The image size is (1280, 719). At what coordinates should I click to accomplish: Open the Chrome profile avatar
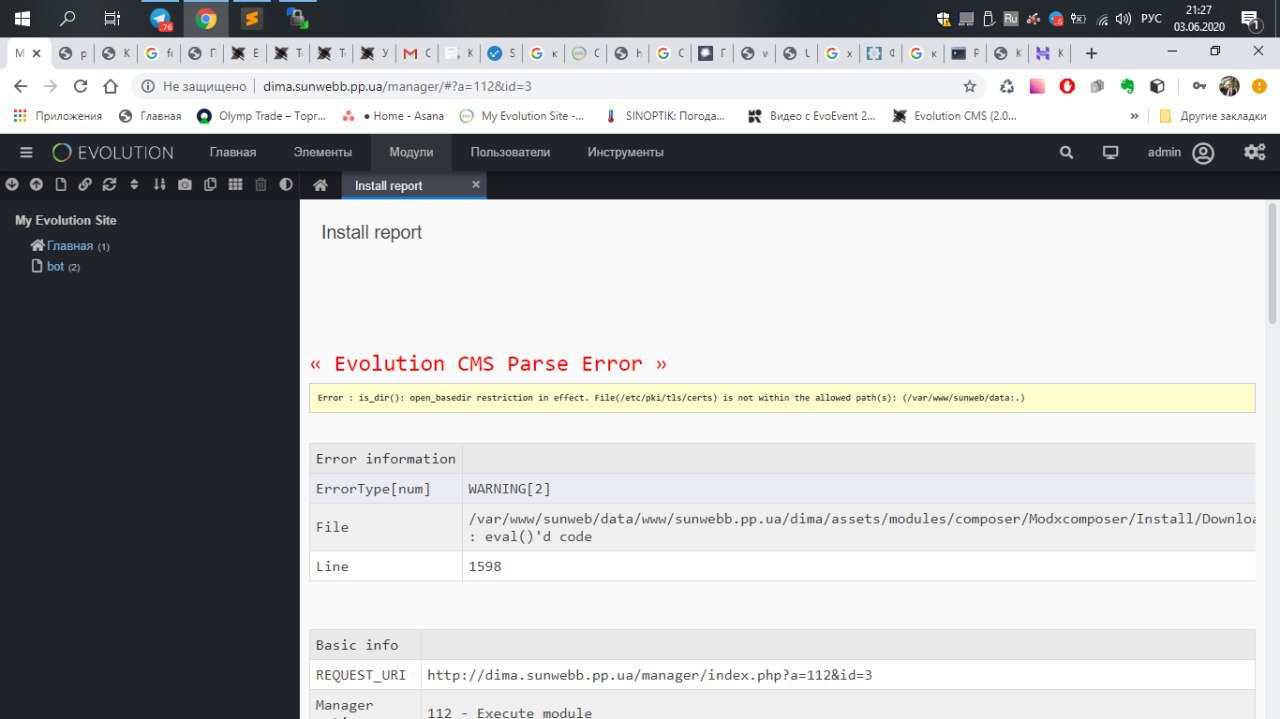[1229, 86]
